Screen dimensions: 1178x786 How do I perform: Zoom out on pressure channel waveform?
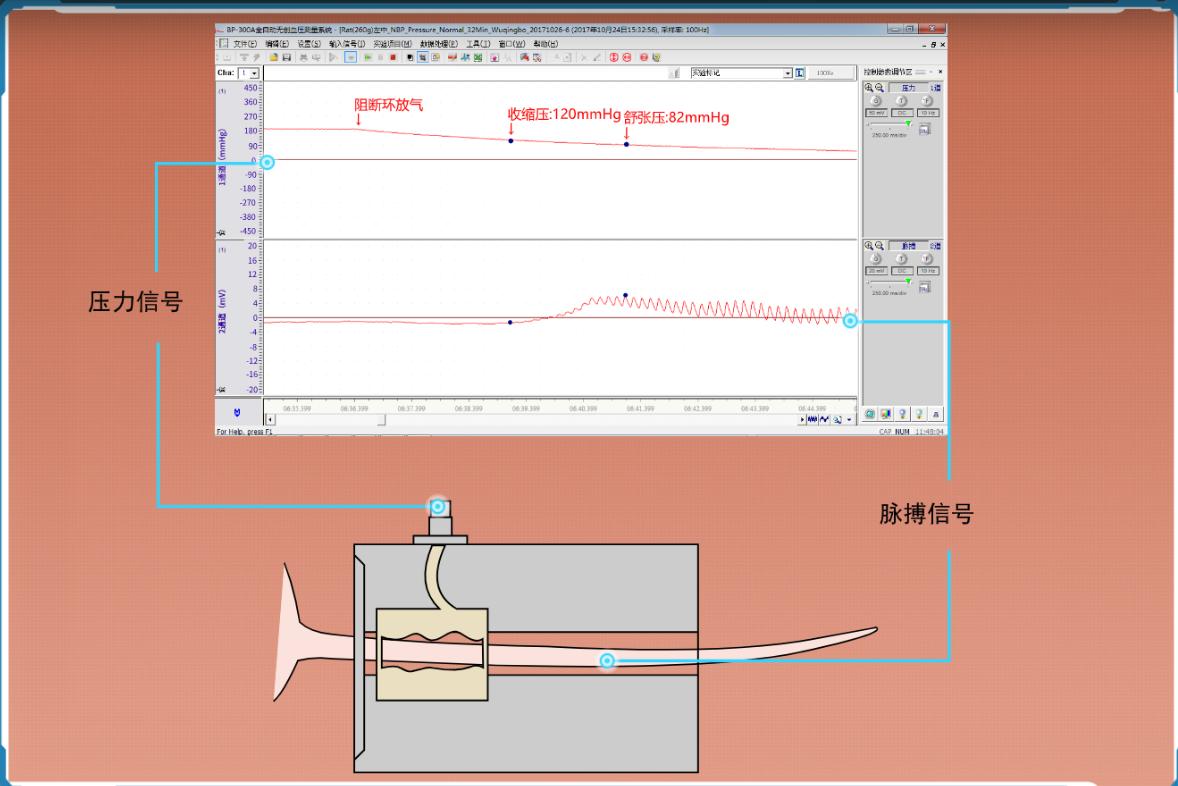pos(879,87)
